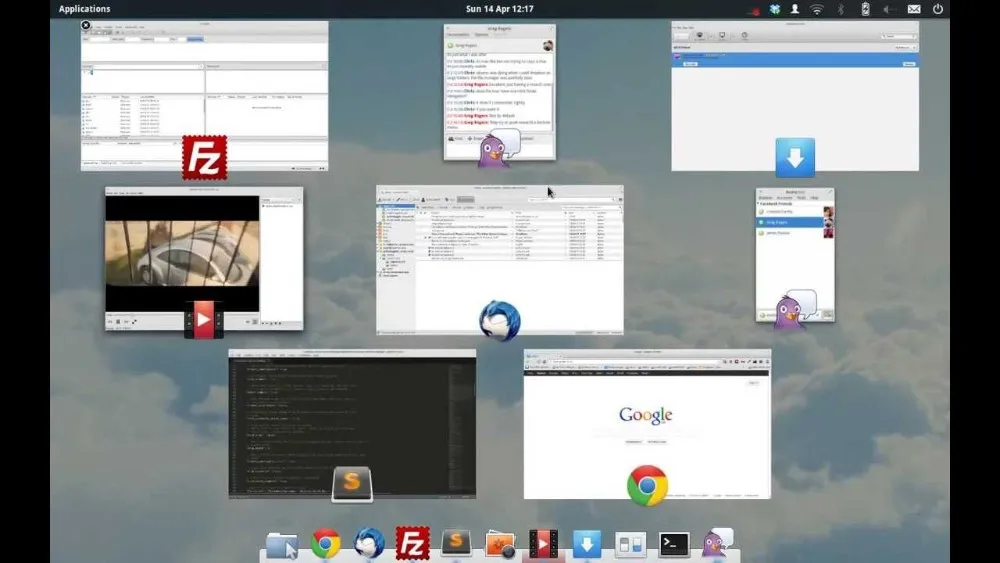Open the Applications menu
The height and width of the screenshot is (563, 1000).
coord(84,9)
